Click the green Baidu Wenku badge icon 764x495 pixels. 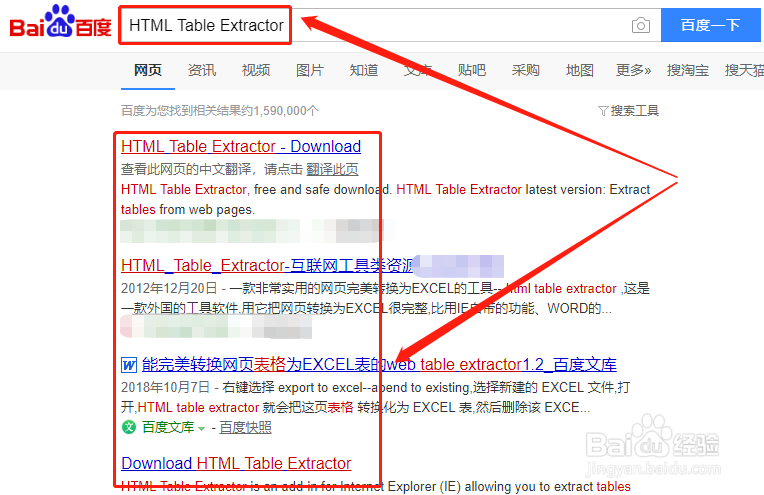click(129, 427)
